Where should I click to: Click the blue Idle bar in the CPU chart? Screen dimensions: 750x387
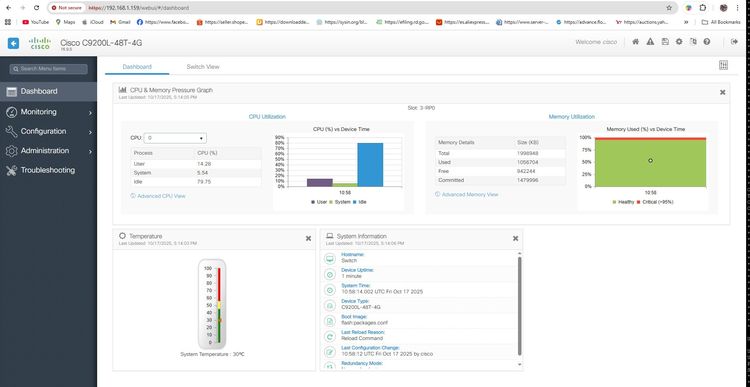pos(370,165)
